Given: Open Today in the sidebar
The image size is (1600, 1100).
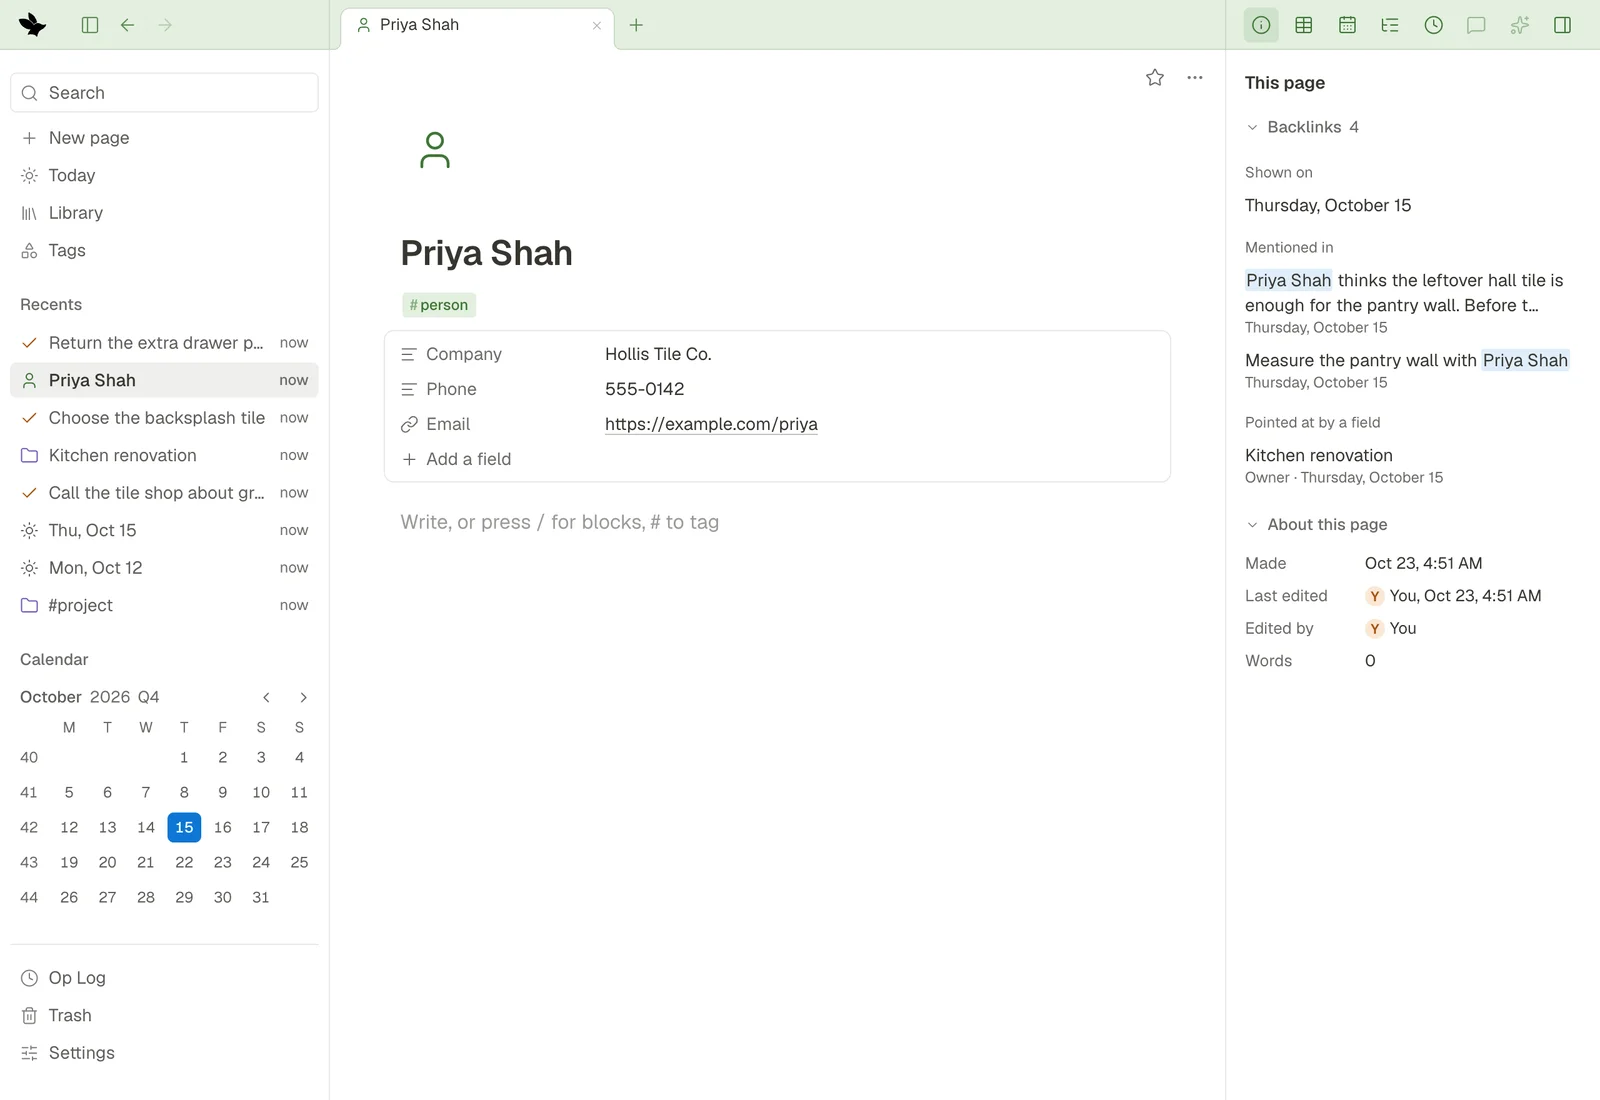Looking at the screenshot, I should [164, 175].
